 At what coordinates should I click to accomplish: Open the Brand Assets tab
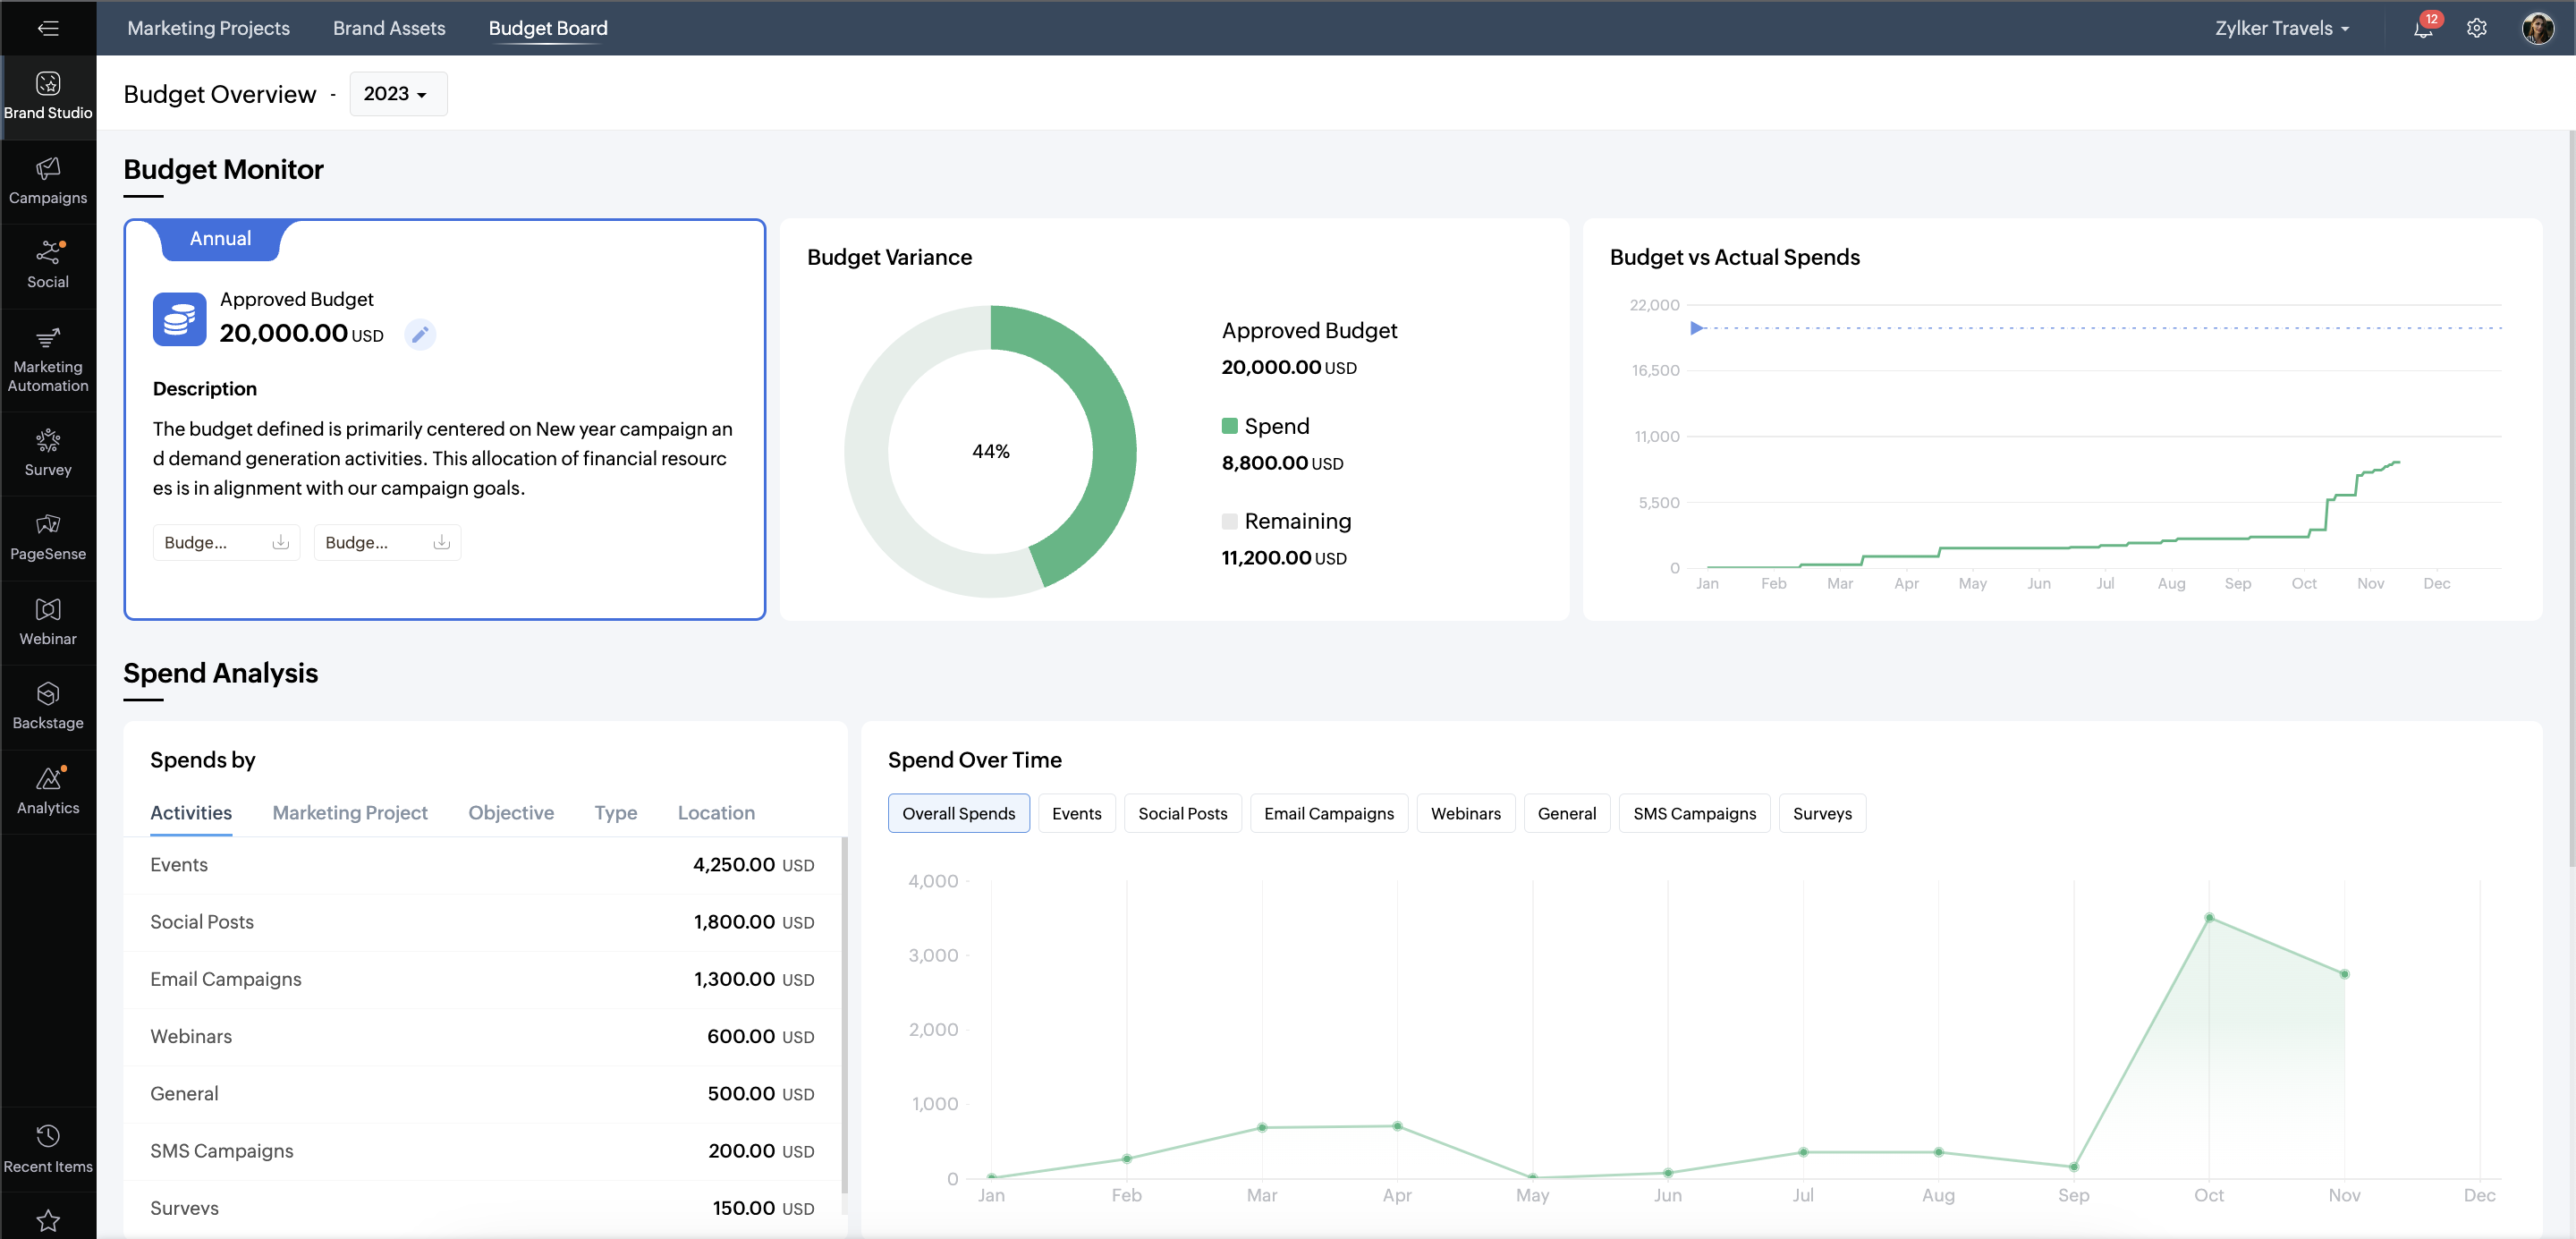[x=389, y=28]
